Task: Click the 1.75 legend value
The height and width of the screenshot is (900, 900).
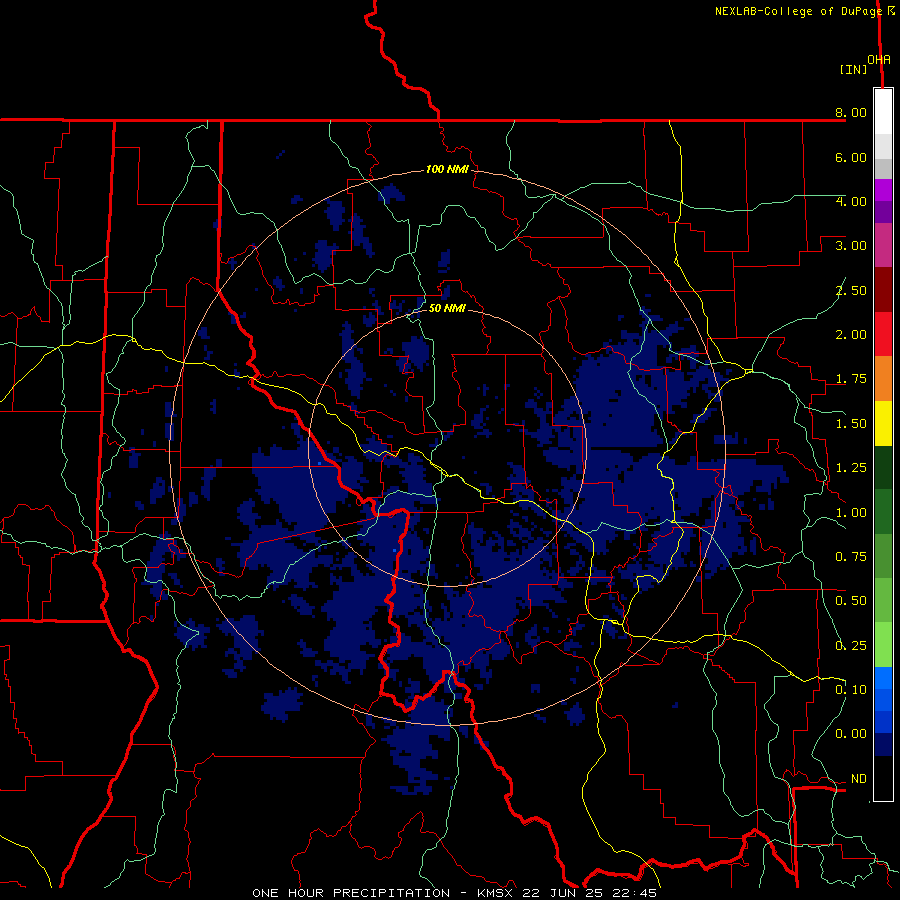Action: (x=851, y=379)
